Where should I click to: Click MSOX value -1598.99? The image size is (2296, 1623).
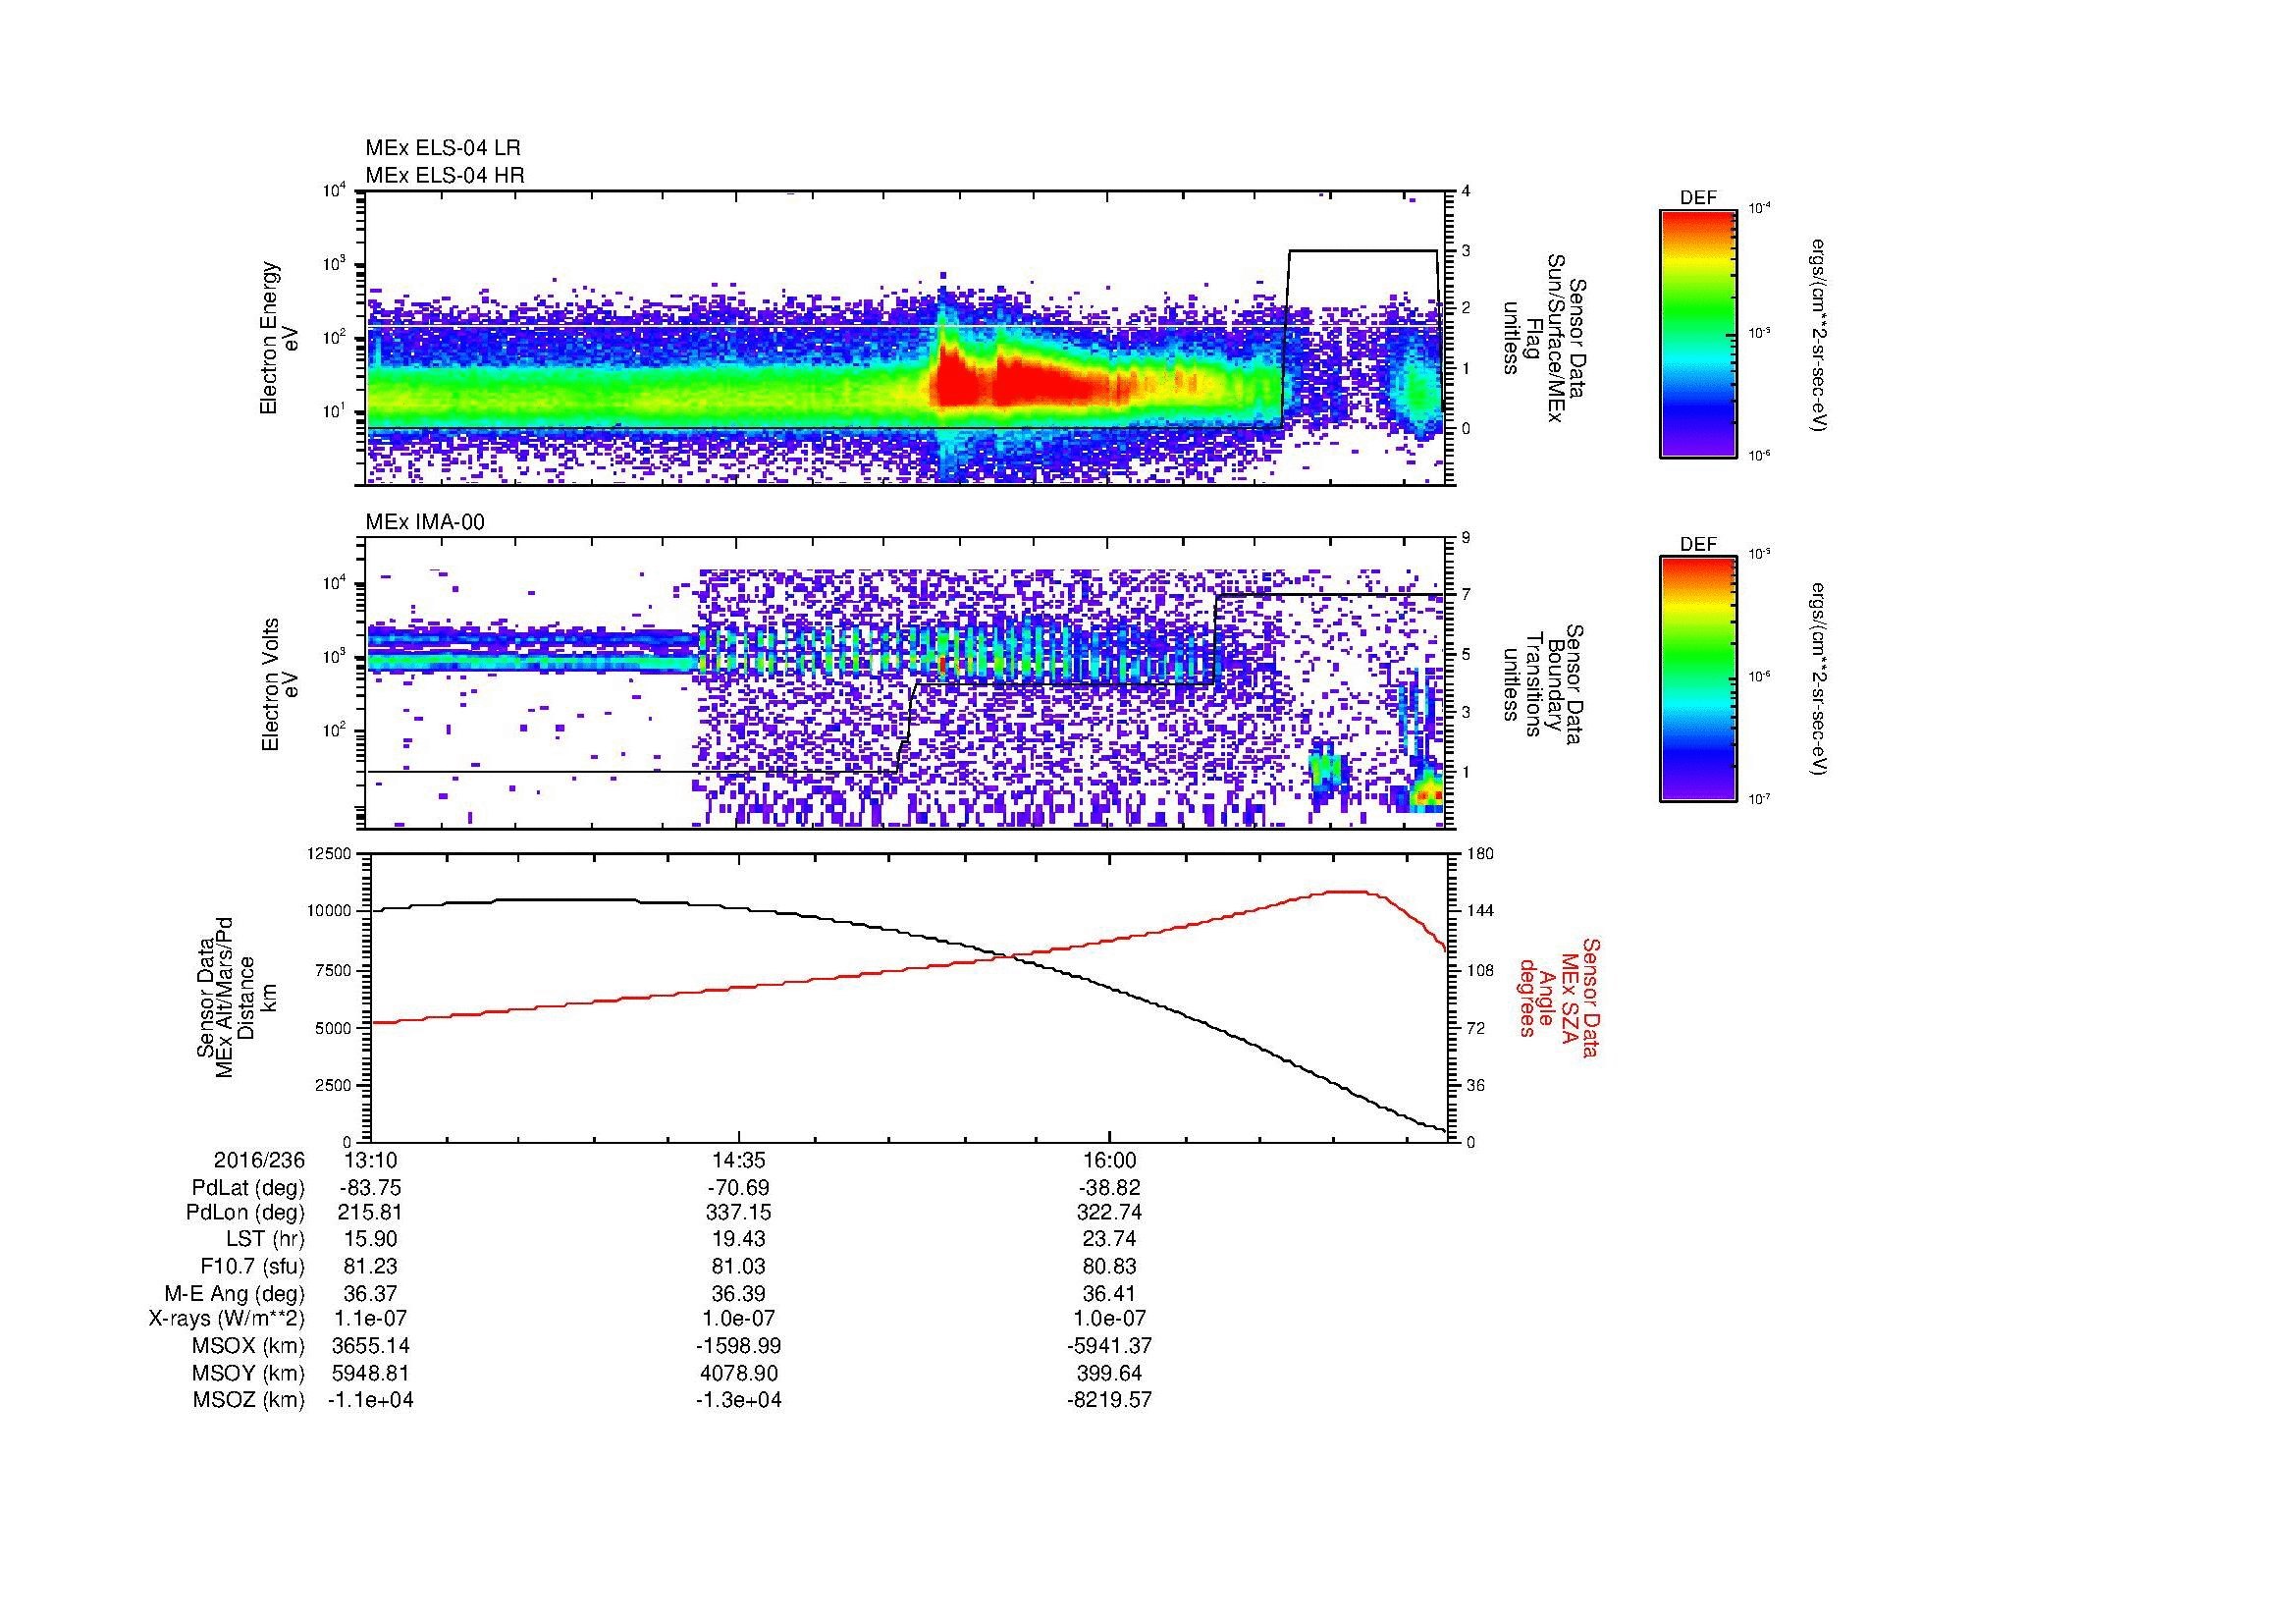738,1346
